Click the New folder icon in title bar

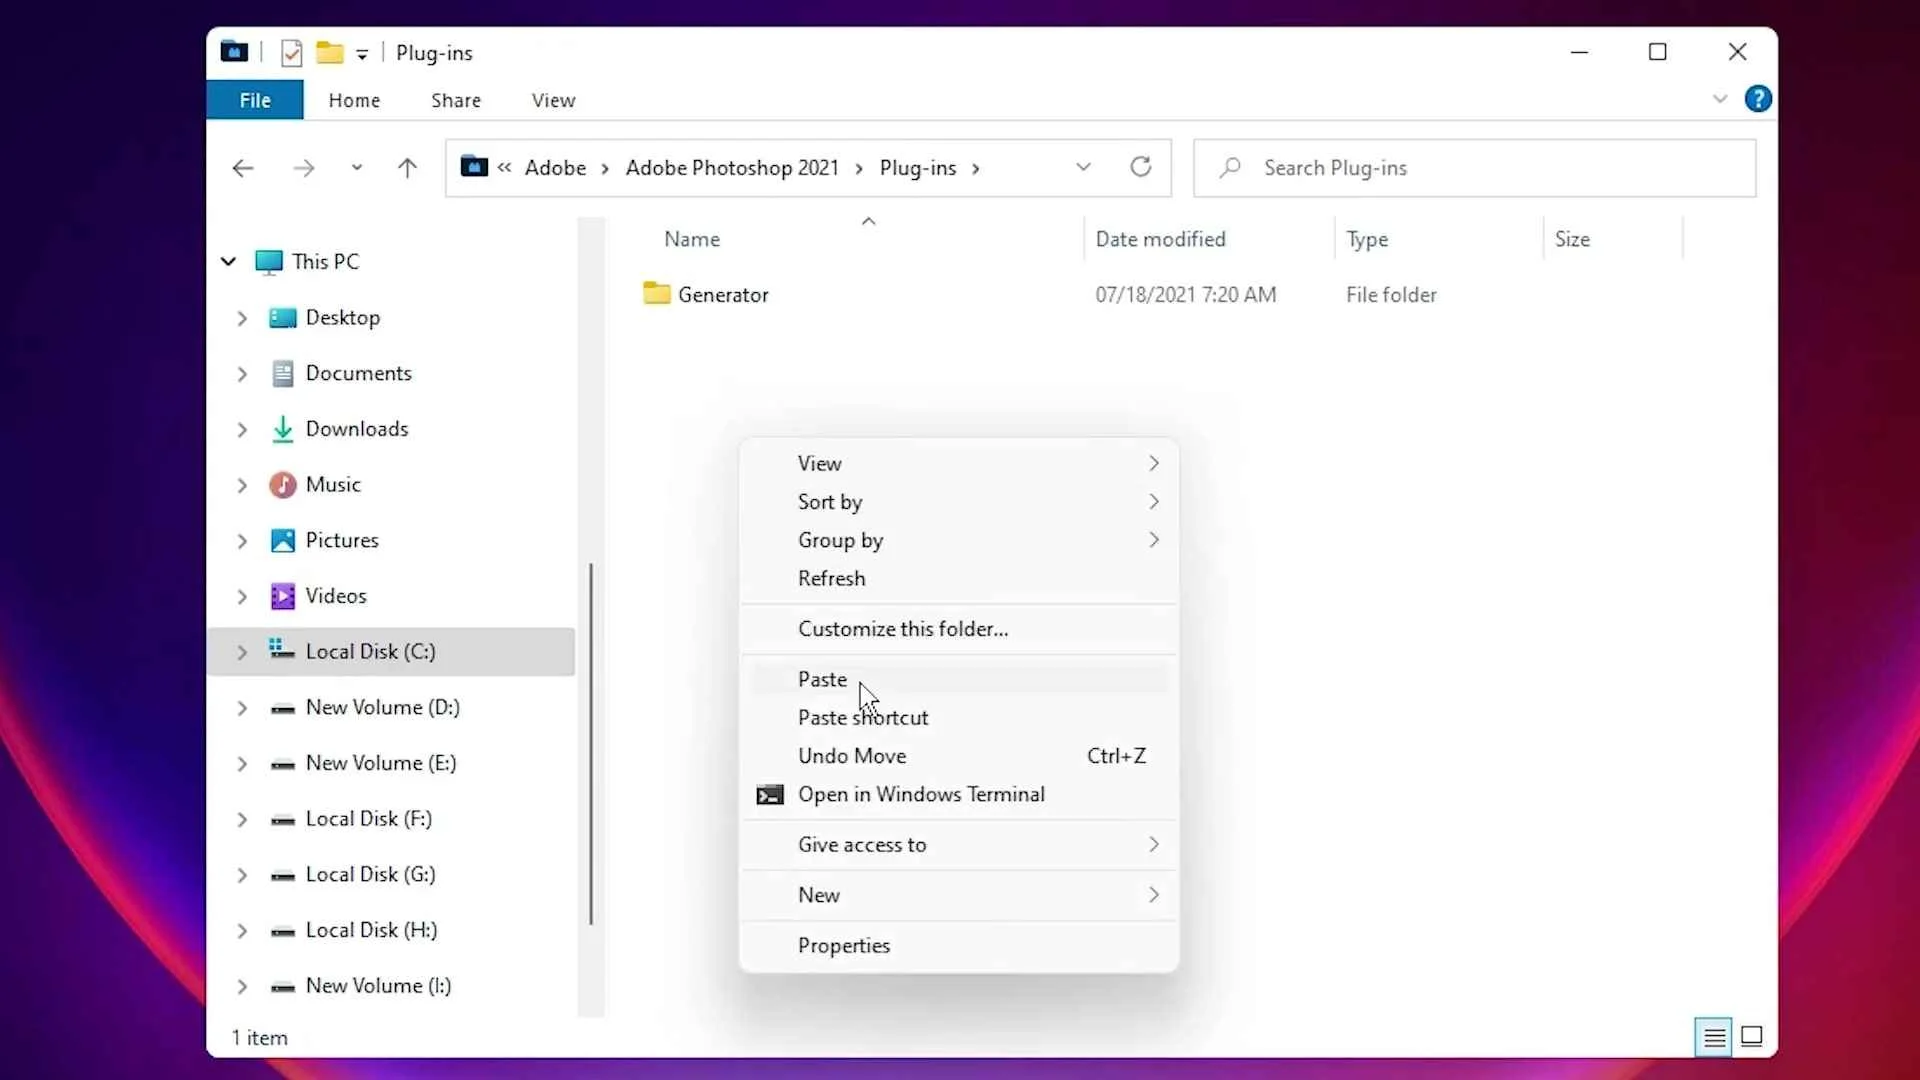[330, 53]
